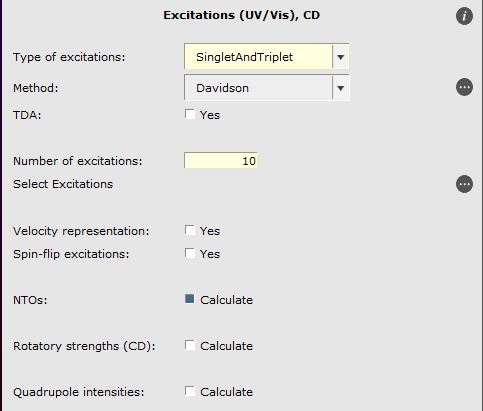The image size is (483, 411).
Task: Open details icon for Select Excitations
Action: (x=464, y=184)
